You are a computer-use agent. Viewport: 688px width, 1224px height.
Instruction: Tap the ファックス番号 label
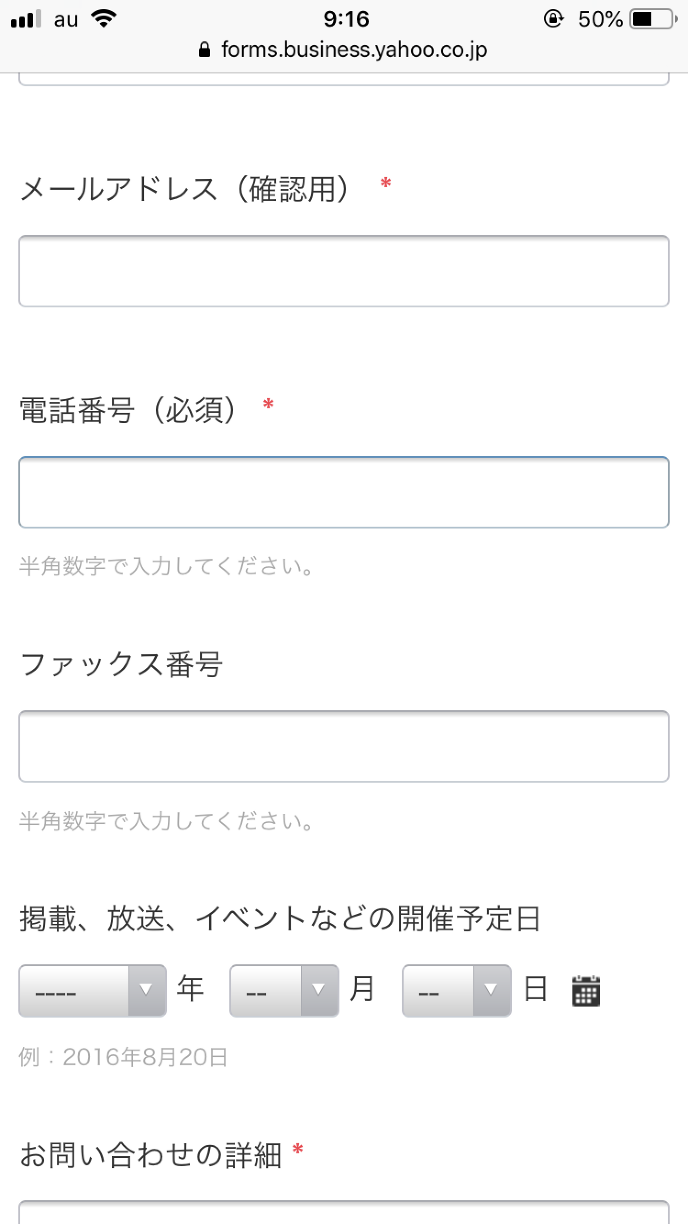pyautogui.click(x=121, y=664)
